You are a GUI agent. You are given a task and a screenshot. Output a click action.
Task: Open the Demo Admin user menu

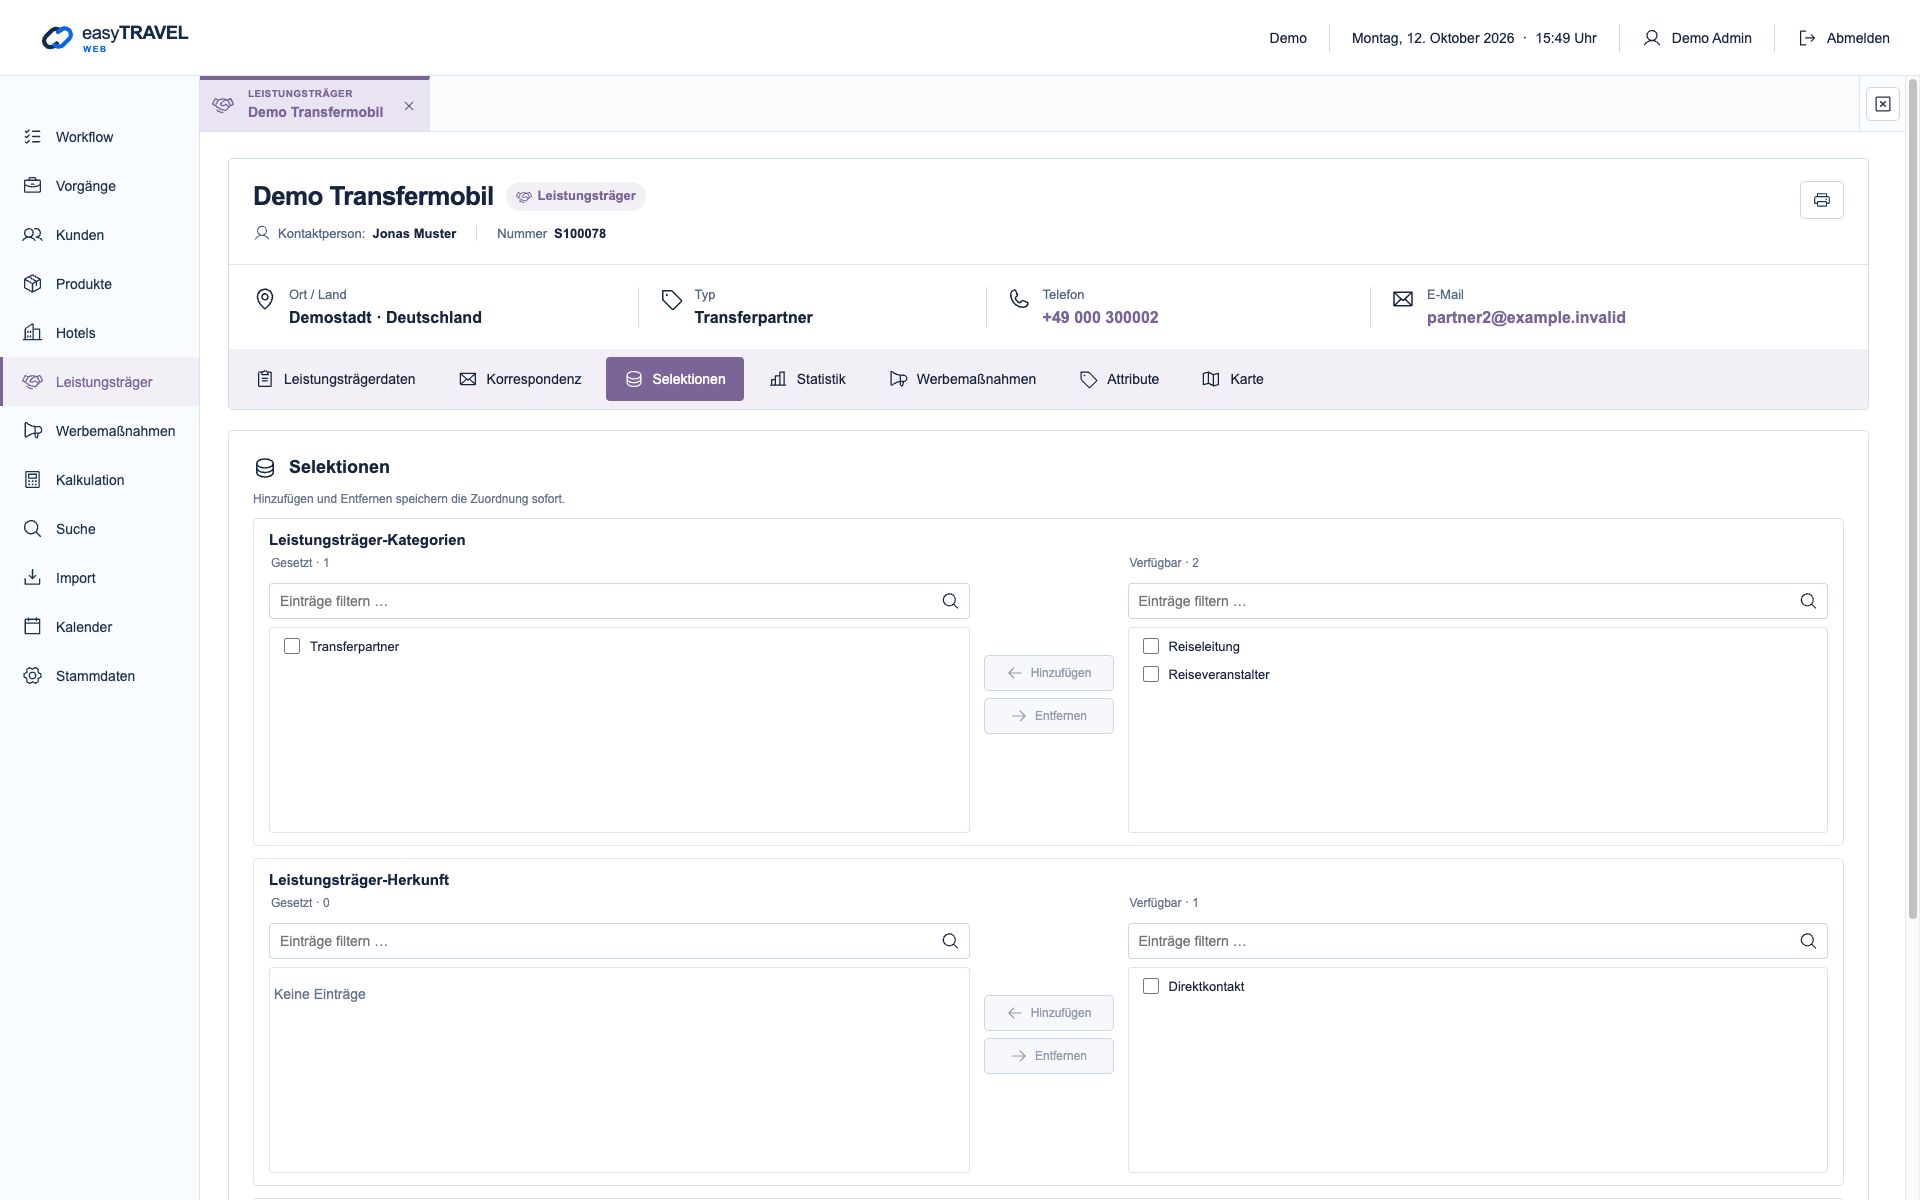coord(1697,38)
